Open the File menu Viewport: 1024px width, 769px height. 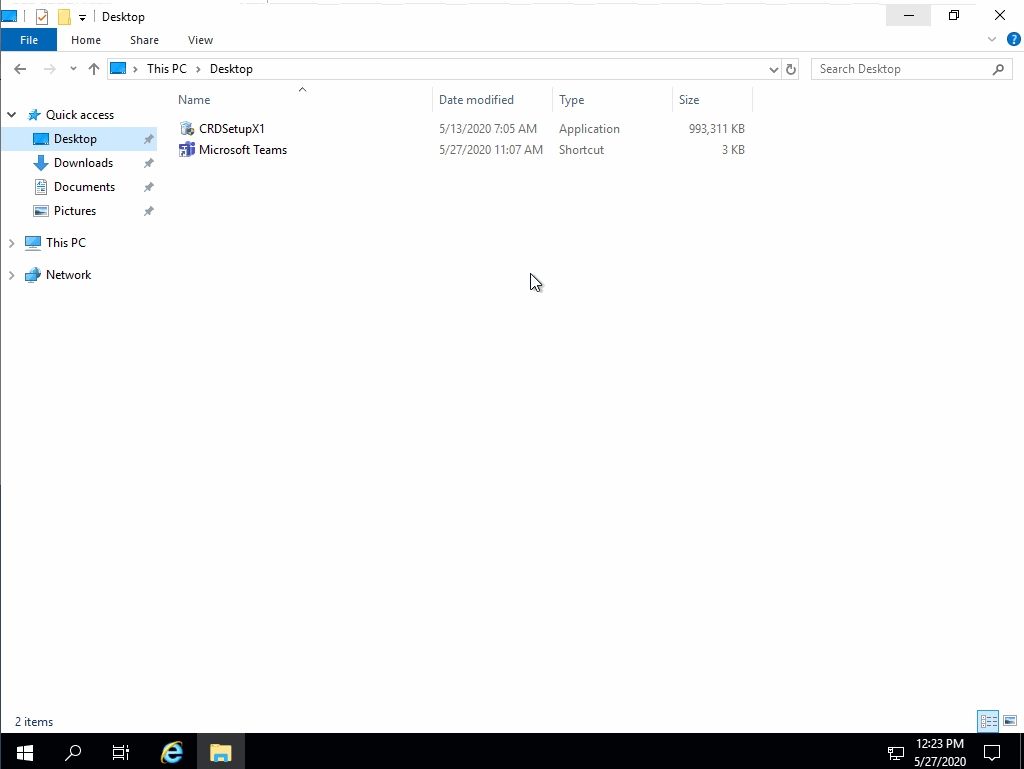(29, 40)
